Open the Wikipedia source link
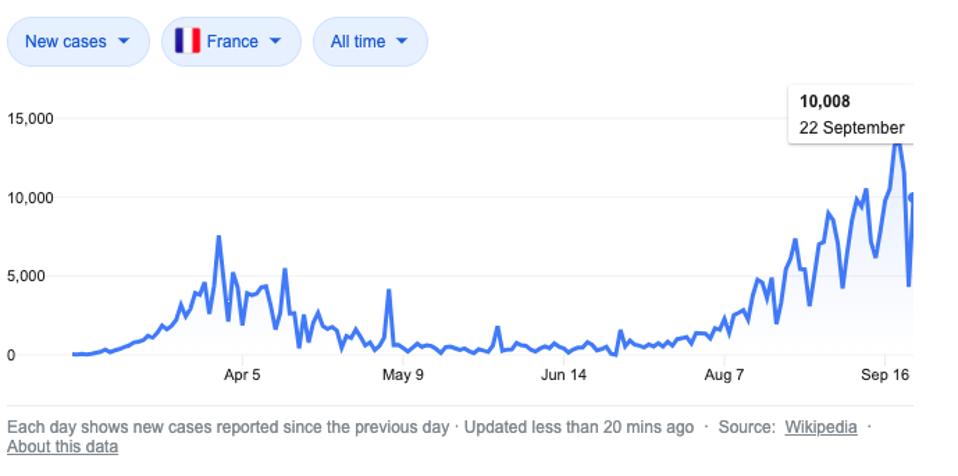 (x=821, y=427)
